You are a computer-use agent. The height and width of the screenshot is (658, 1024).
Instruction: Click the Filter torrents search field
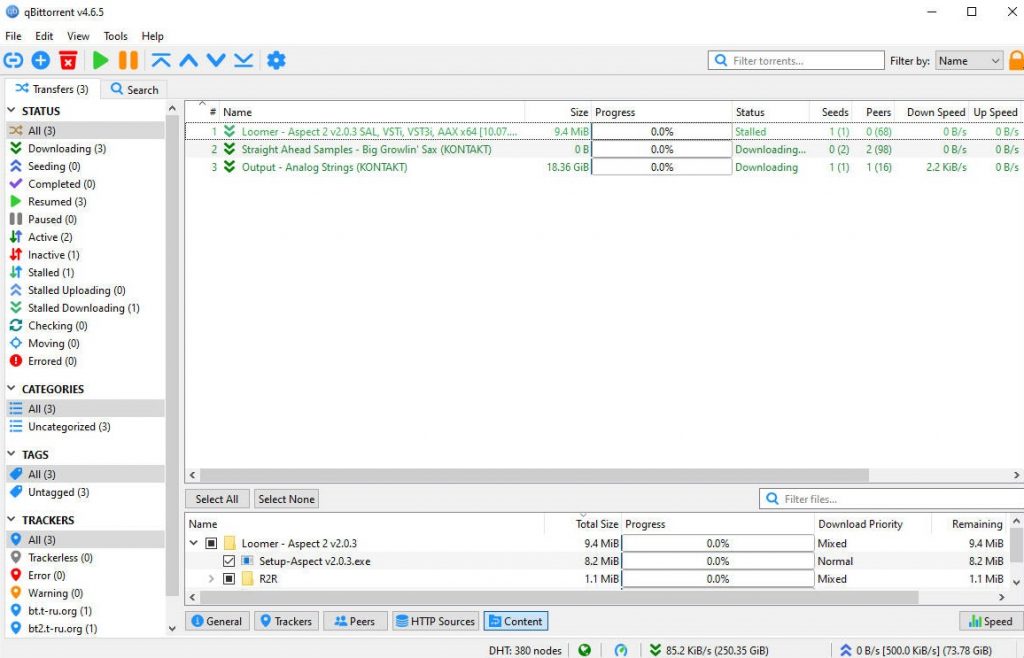(x=795, y=61)
